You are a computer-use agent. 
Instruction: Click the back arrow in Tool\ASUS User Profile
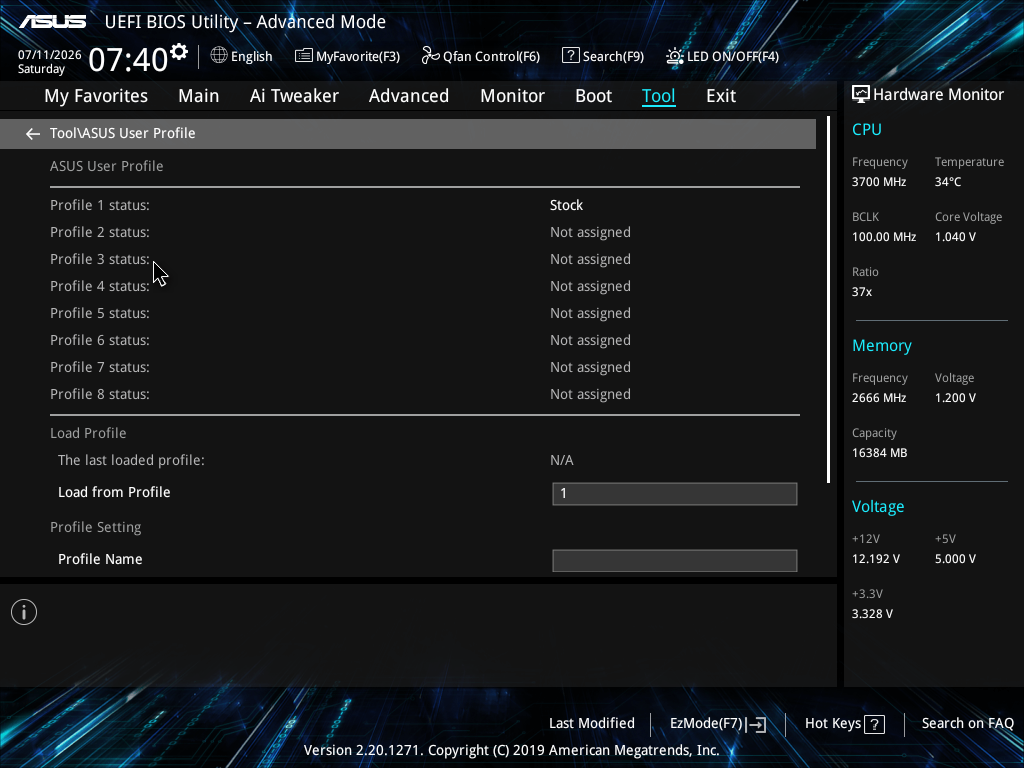pyautogui.click(x=33, y=134)
